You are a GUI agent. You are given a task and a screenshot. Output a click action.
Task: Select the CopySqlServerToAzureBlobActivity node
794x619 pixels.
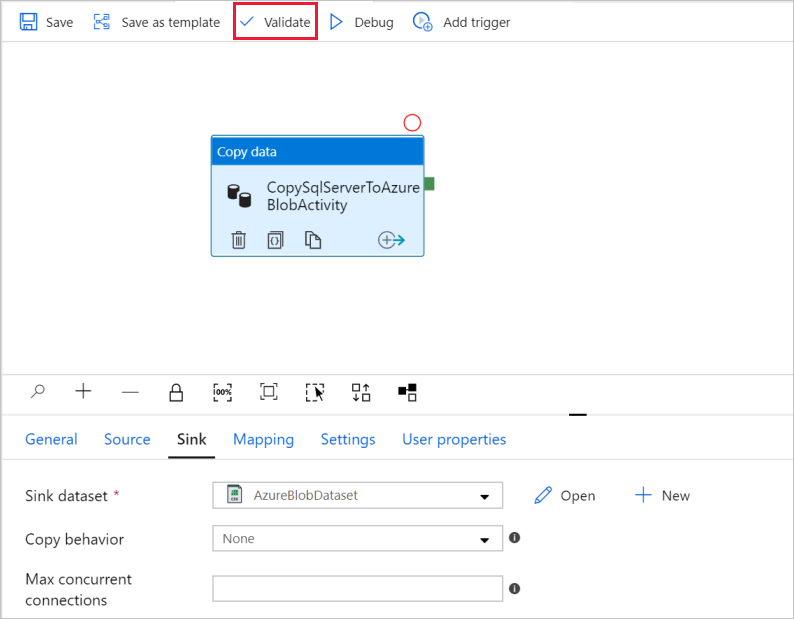[317, 196]
